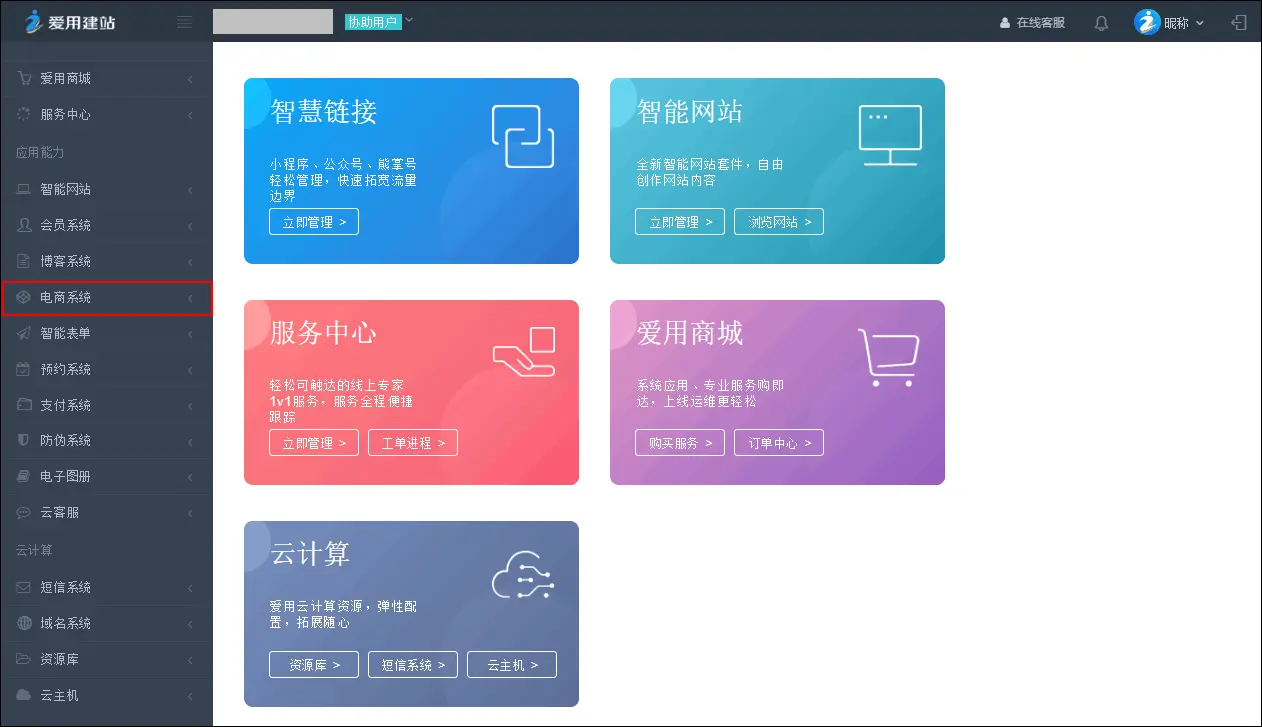The height and width of the screenshot is (727, 1262).
Task: Click 工单进程 button on 服务中心 card
Action: (412, 443)
